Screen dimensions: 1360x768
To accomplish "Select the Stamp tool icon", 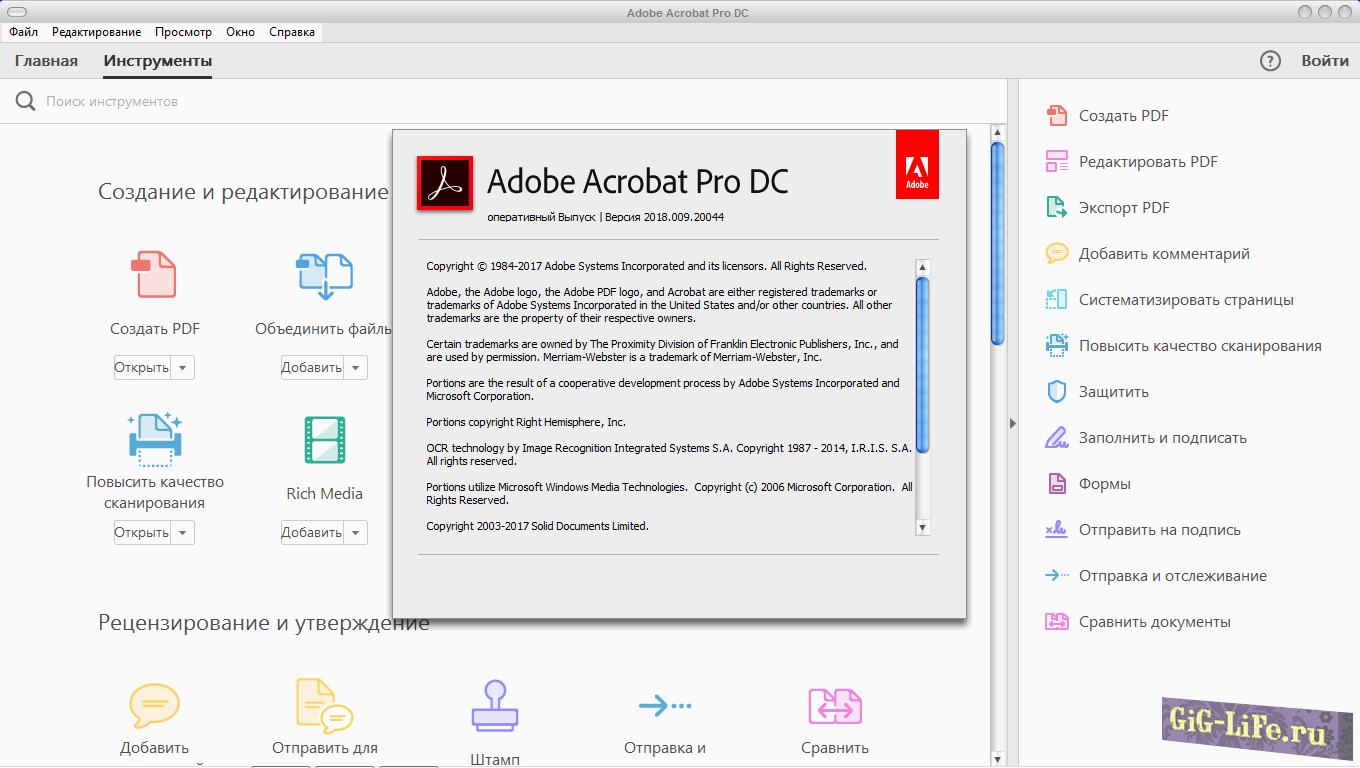I will (x=494, y=706).
